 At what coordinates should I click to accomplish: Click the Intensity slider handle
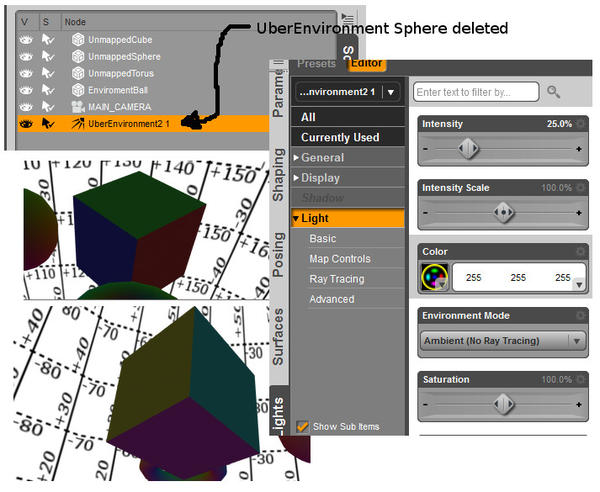pyautogui.click(x=468, y=149)
